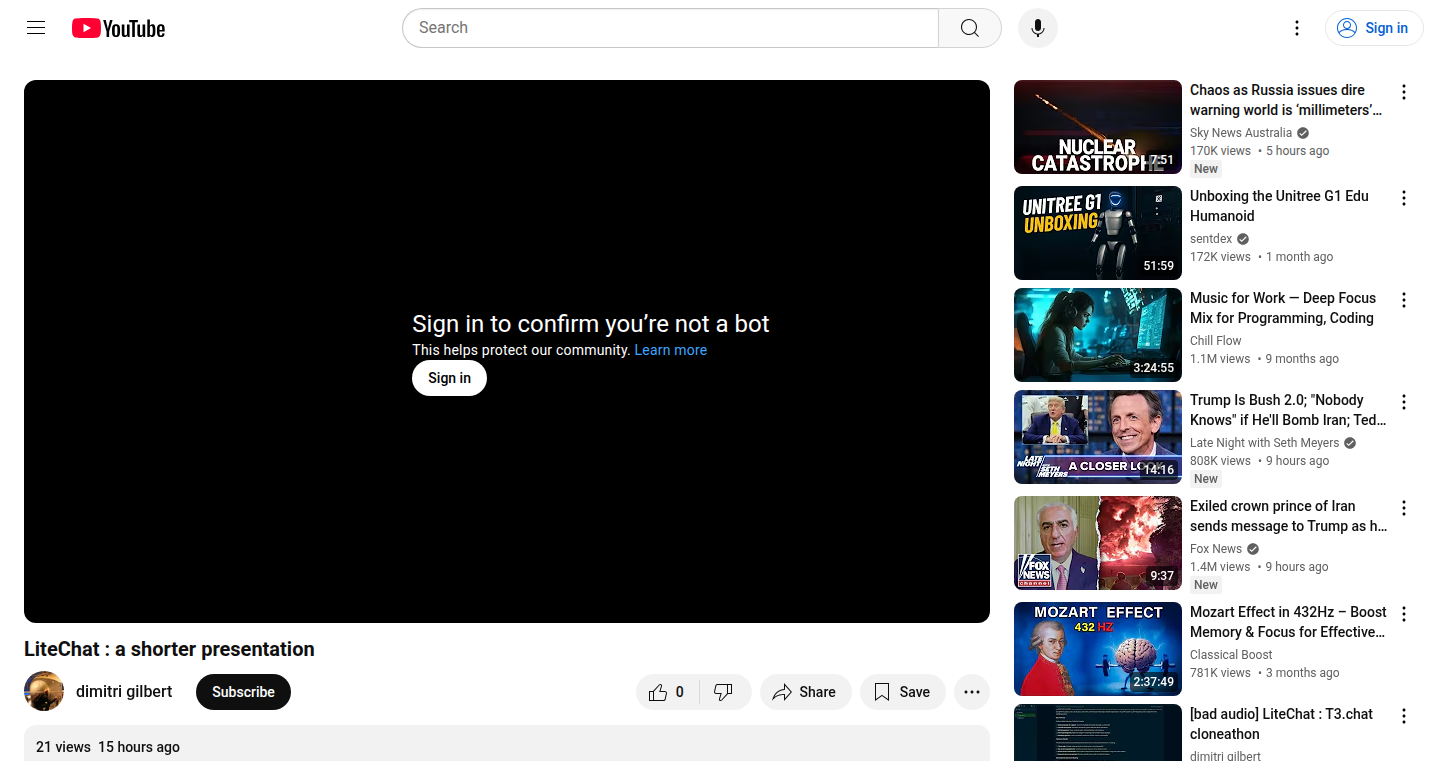The width and height of the screenshot is (1440, 761).
Task: Open options for Chaos as Russia video
Action: pyautogui.click(x=1404, y=92)
